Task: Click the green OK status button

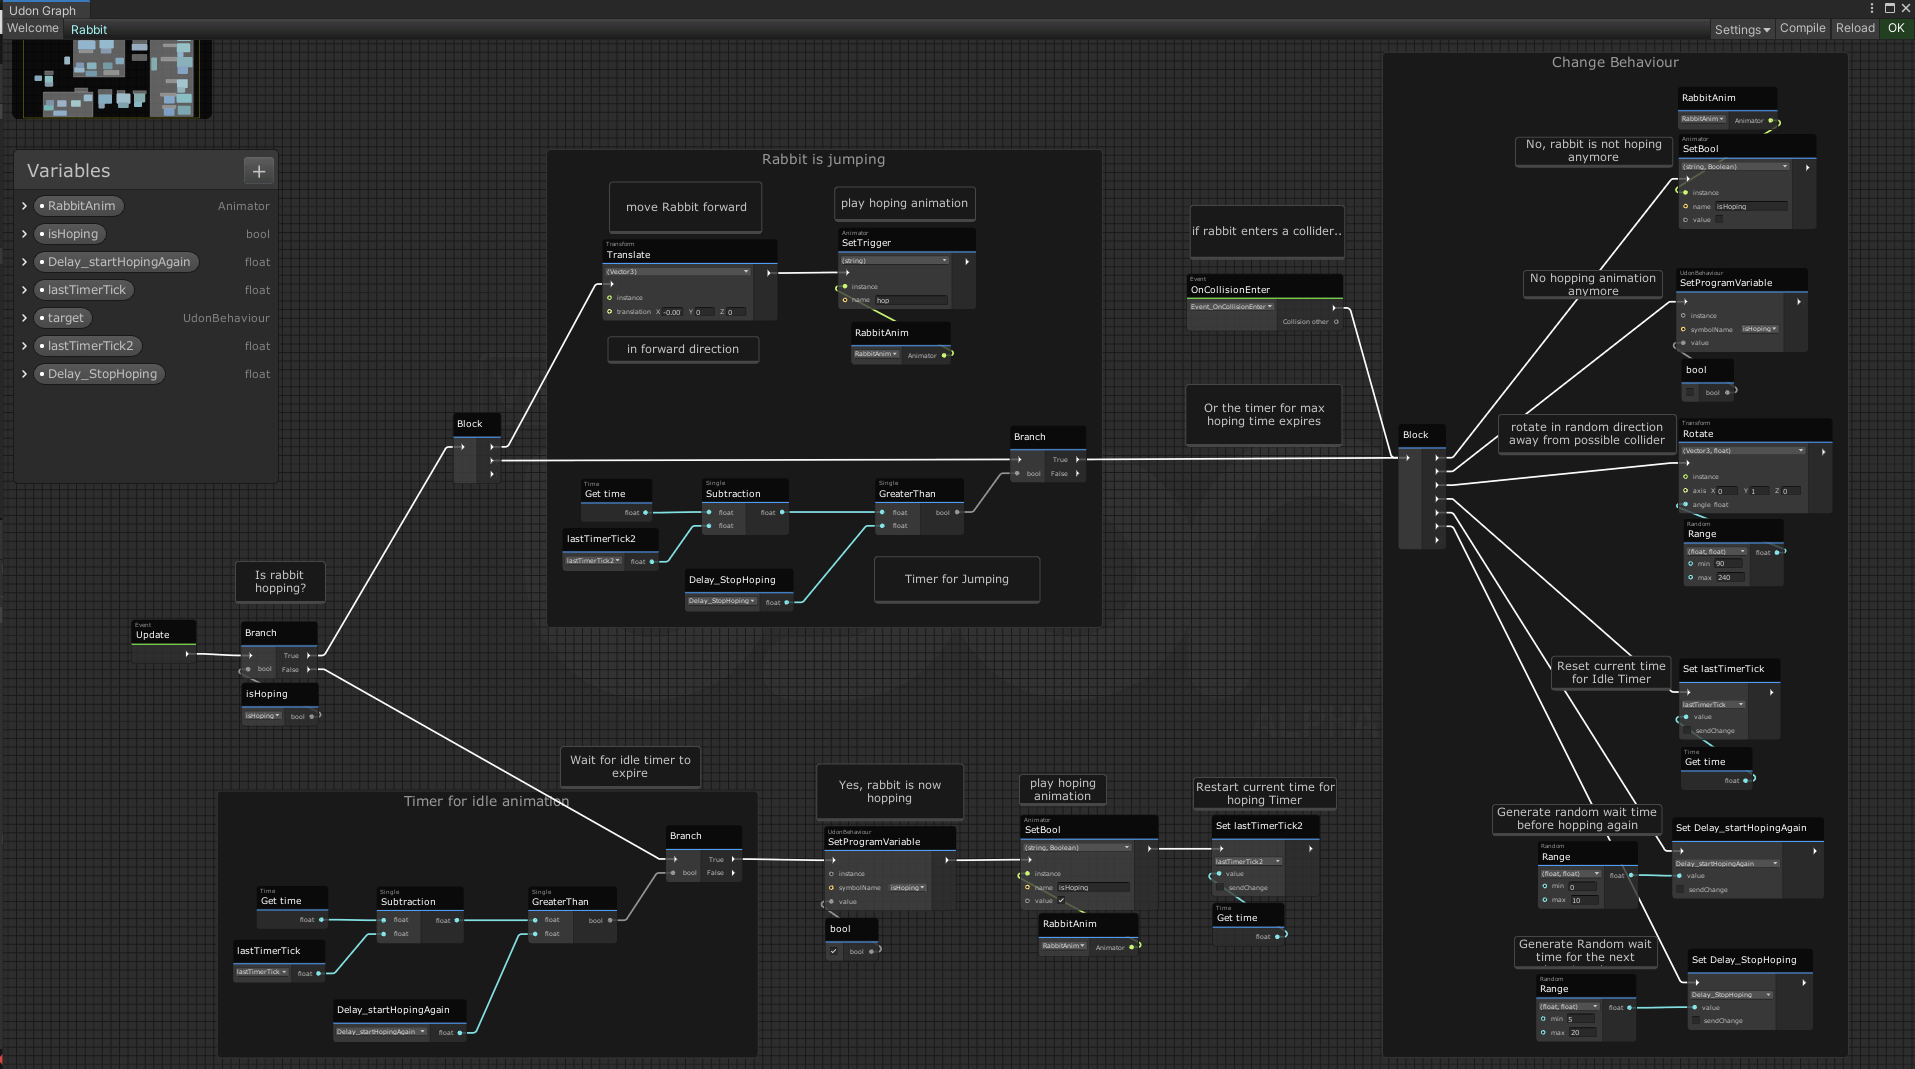Action: (1896, 28)
